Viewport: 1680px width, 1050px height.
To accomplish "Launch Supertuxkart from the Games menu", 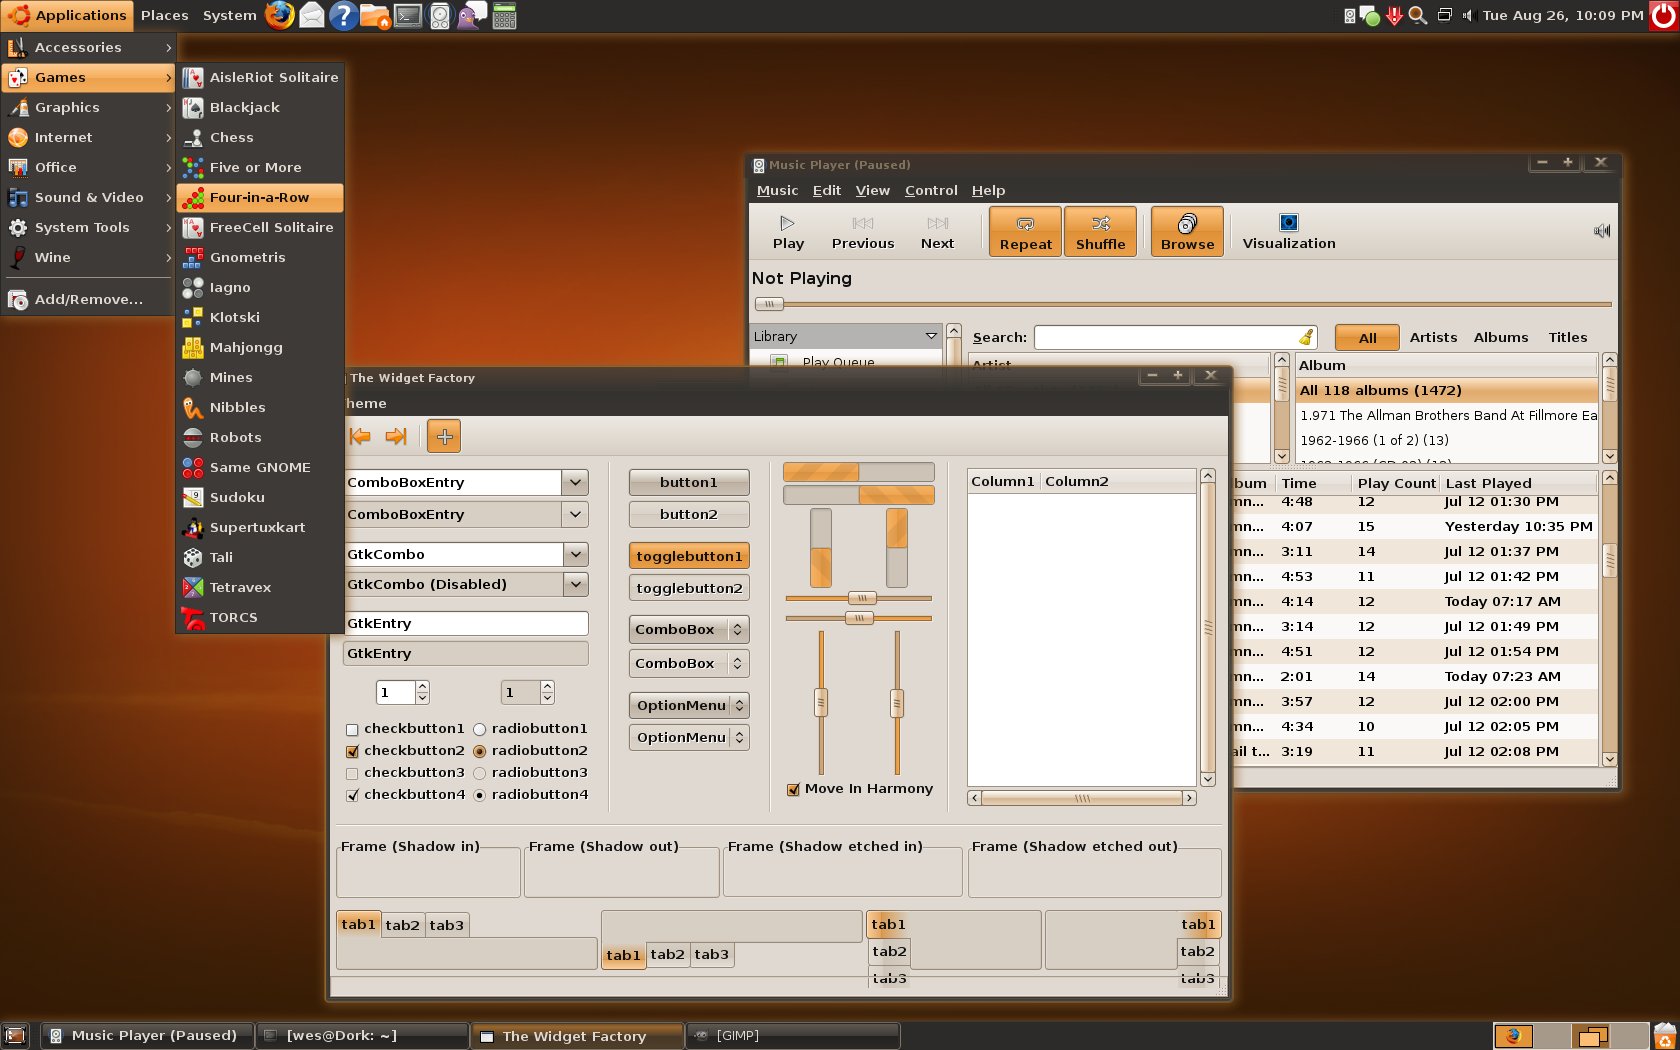I will [x=260, y=527].
